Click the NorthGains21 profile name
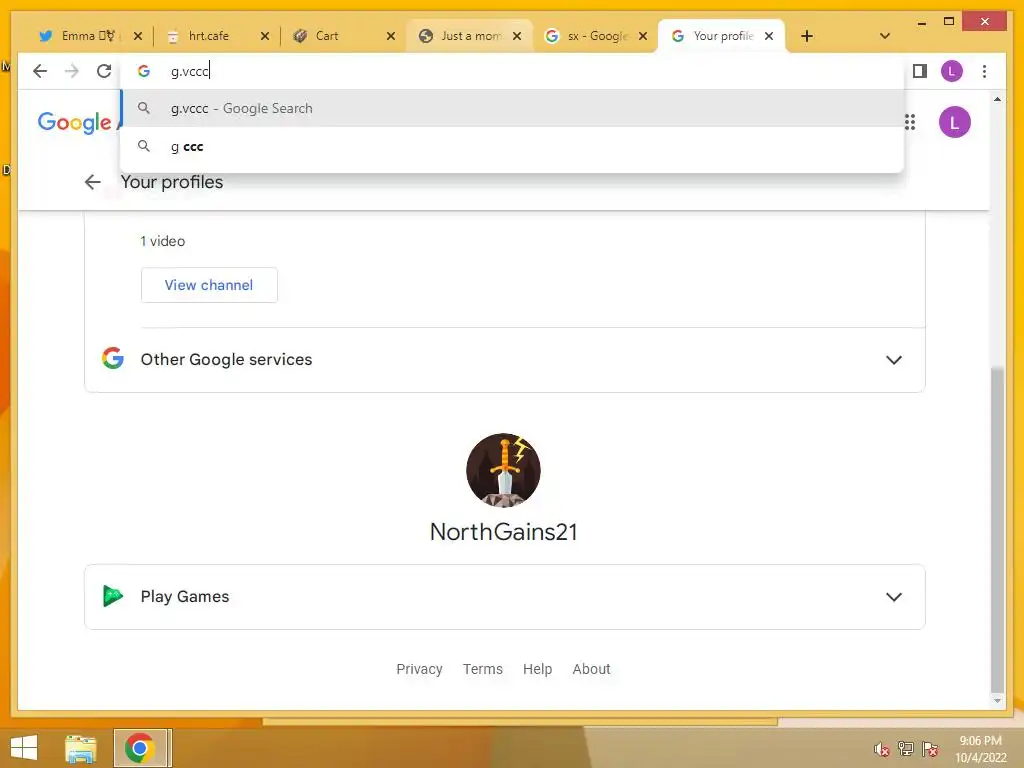Screen dimensions: 1024x768 pyautogui.click(x=504, y=532)
